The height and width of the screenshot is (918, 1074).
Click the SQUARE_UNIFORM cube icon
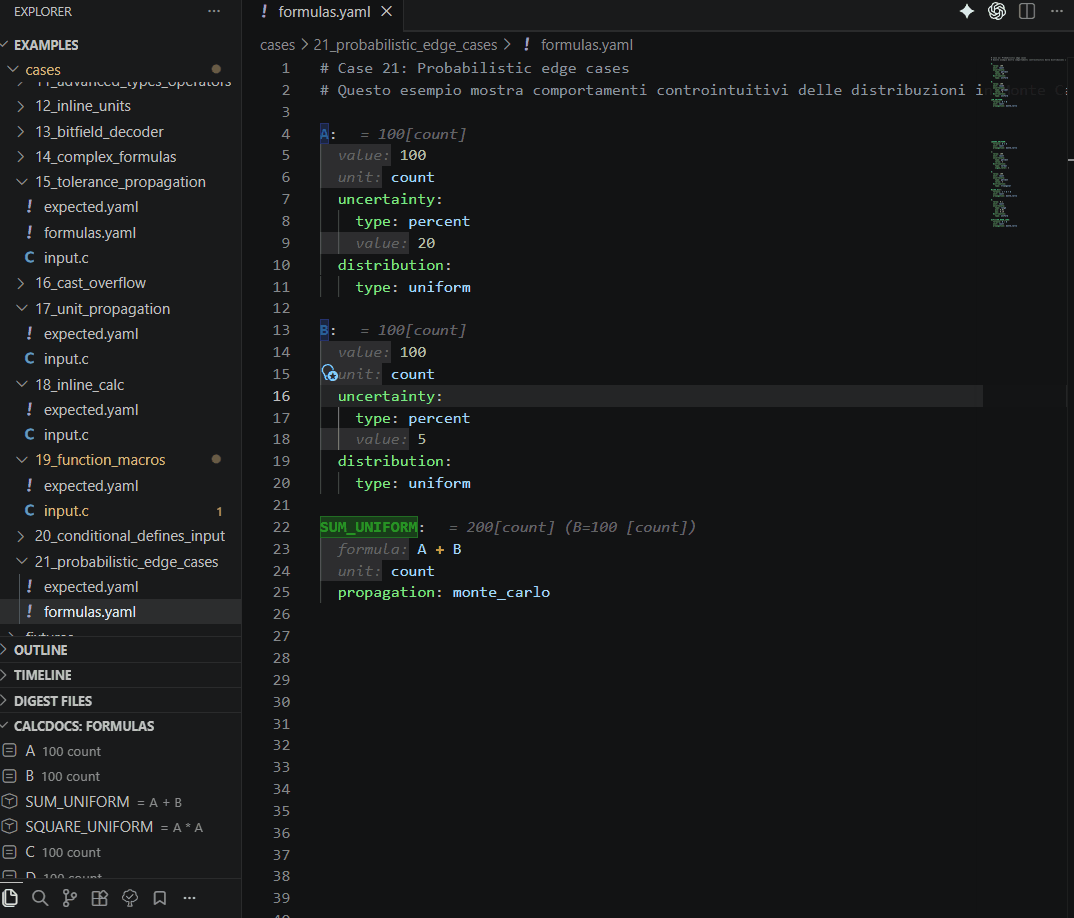10,827
